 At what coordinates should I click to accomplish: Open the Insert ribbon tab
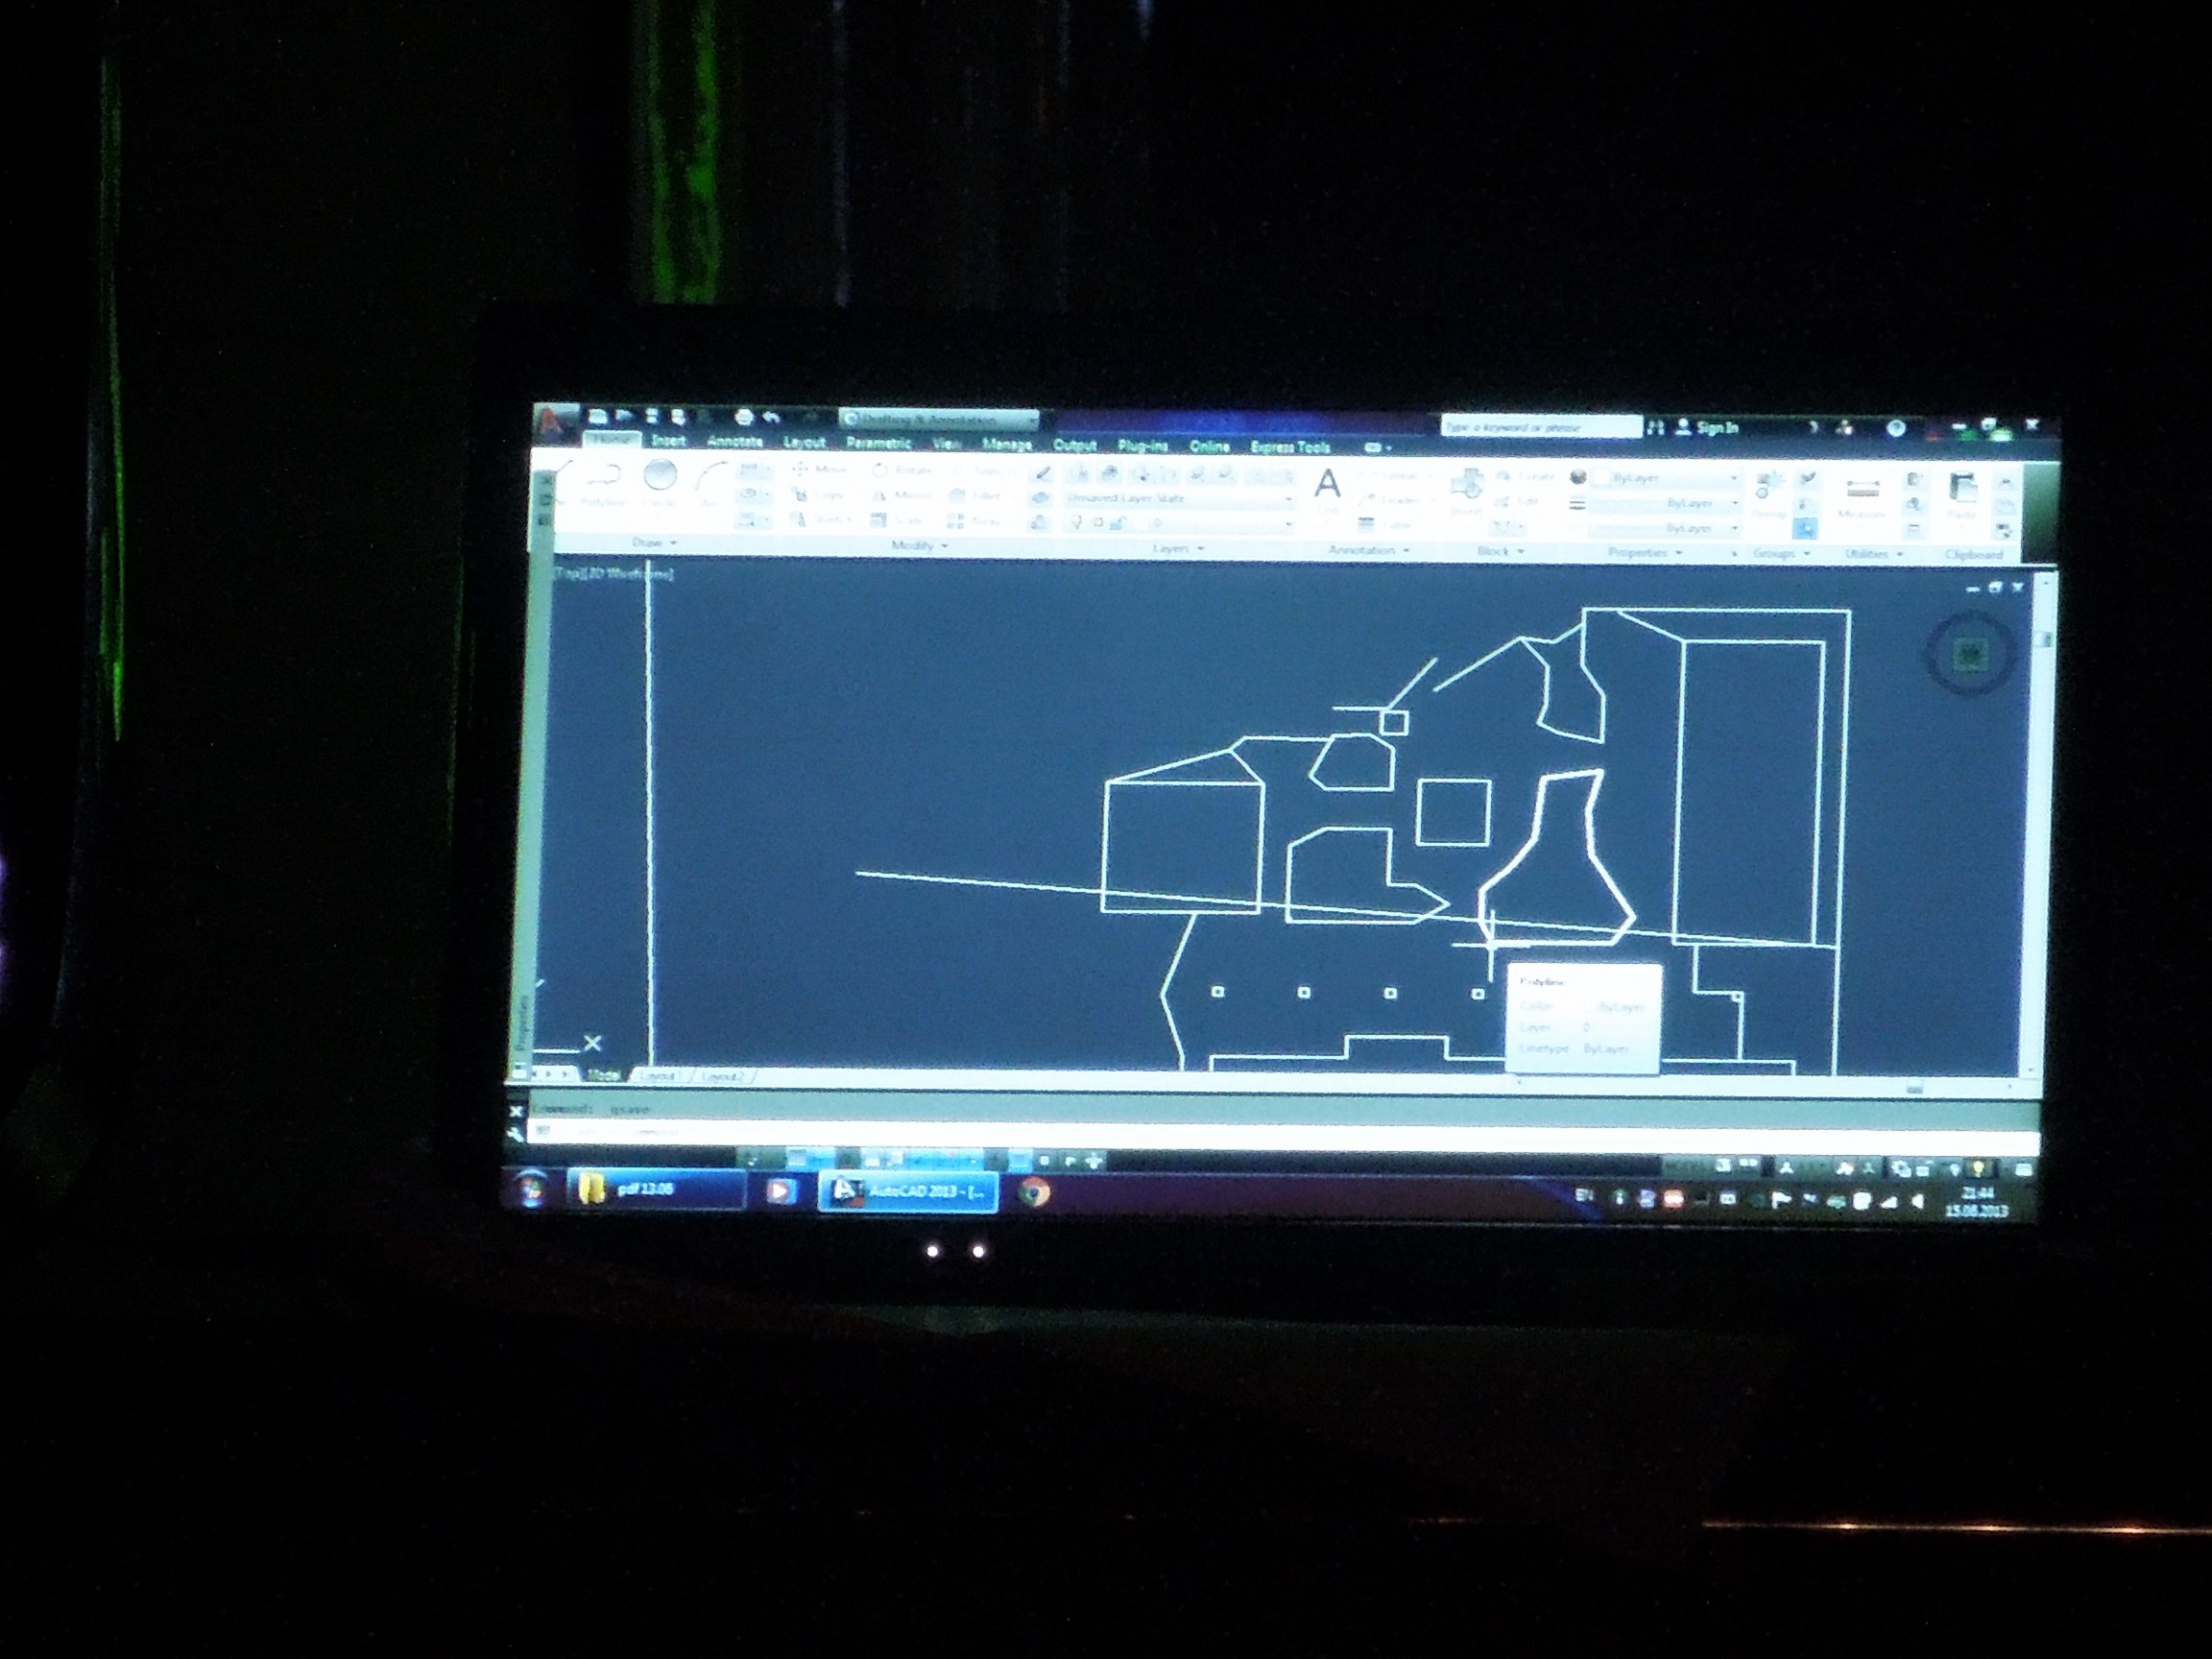click(668, 440)
